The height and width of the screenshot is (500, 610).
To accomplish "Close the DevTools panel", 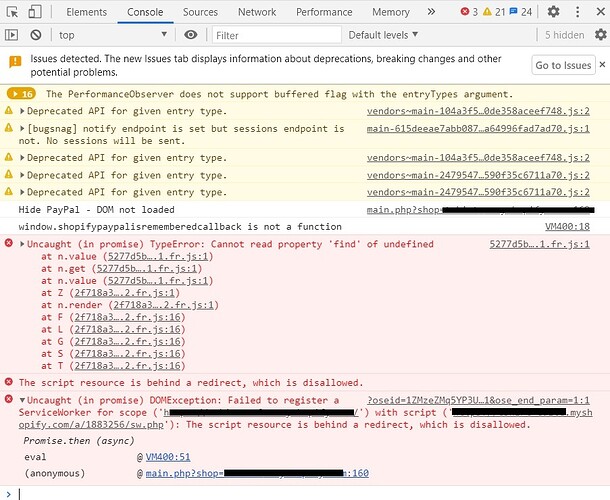I will (x=600, y=12).
